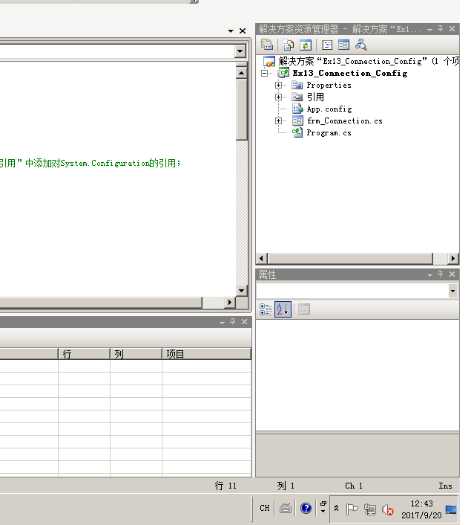Show hidden tray icons arrow
This screenshot has width=469, height=525.
tap(336, 508)
